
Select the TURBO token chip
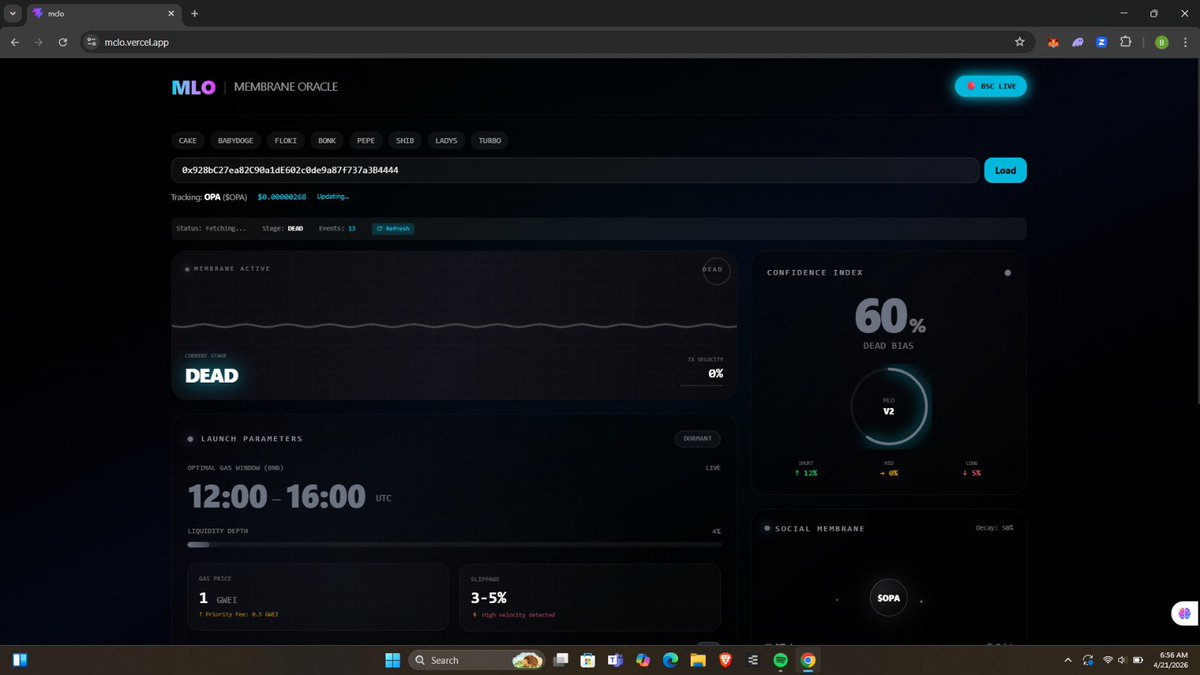490,141
